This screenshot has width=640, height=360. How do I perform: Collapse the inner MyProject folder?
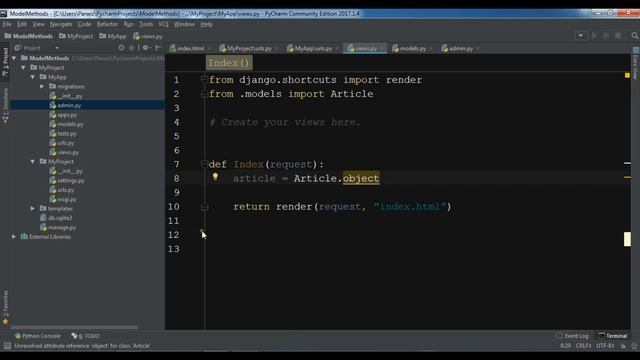click(x=33, y=162)
